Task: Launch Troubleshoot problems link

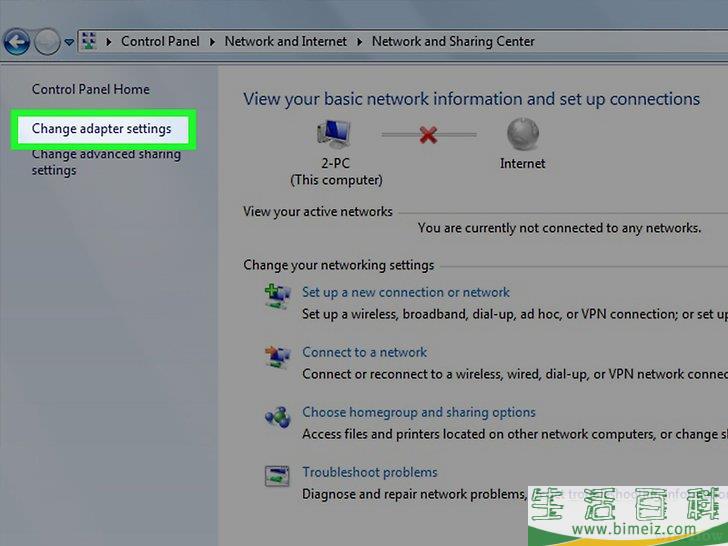Action: (x=369, y=472)
